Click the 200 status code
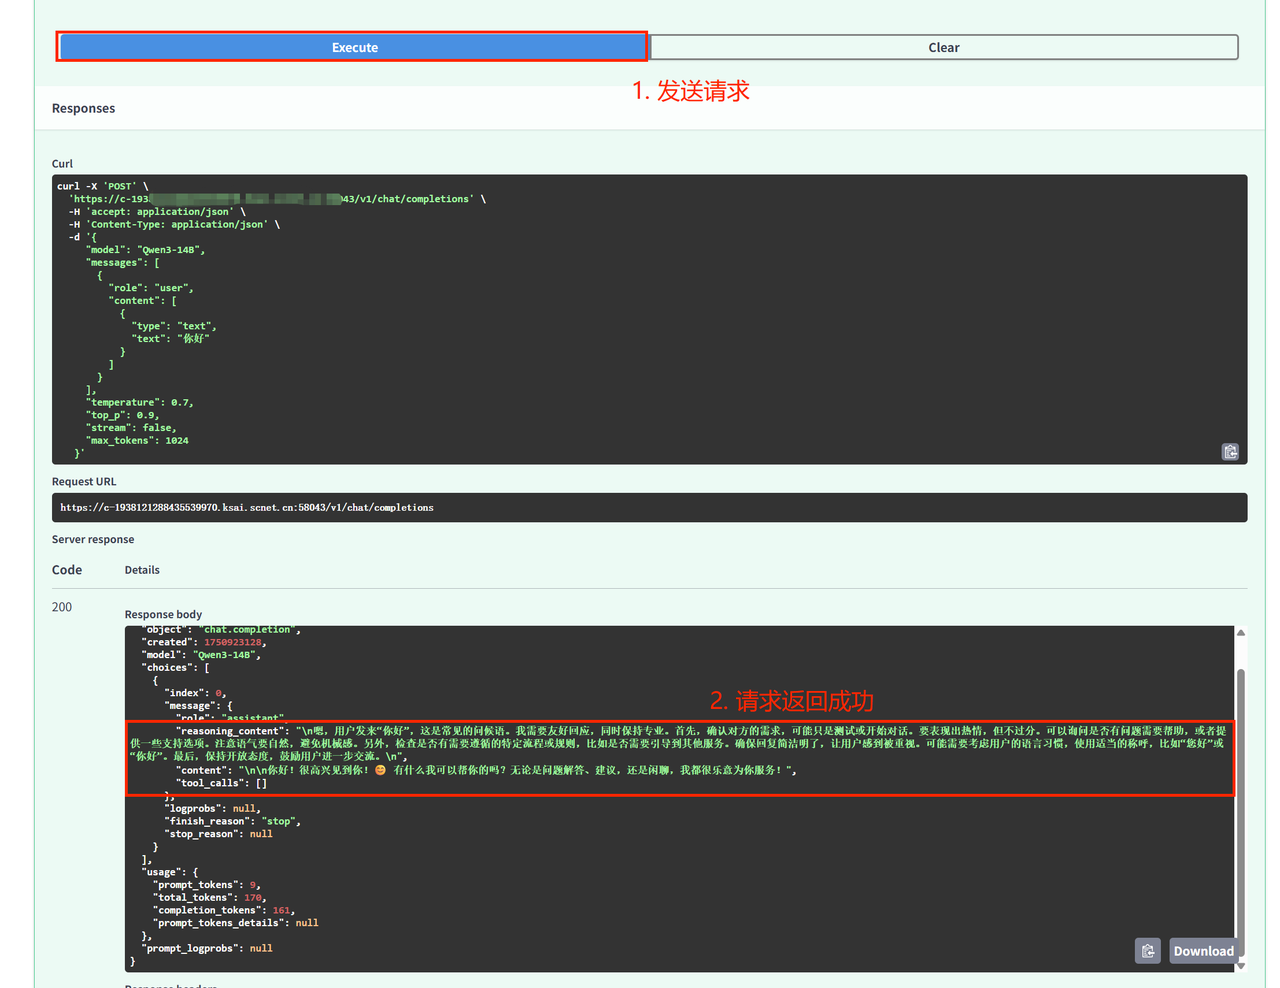 click(62, 607)
